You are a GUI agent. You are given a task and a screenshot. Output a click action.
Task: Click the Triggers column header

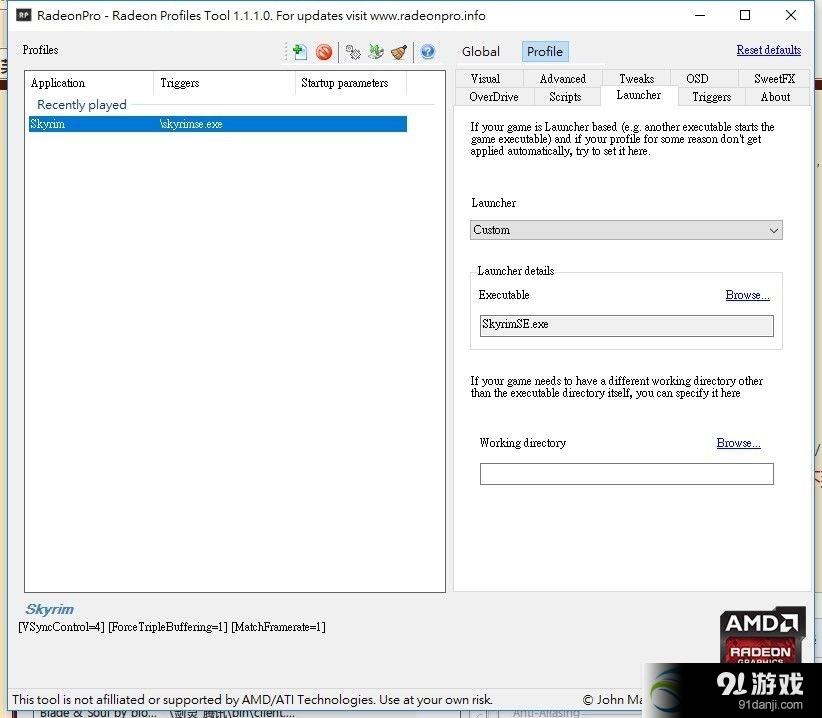coord(224,83)
